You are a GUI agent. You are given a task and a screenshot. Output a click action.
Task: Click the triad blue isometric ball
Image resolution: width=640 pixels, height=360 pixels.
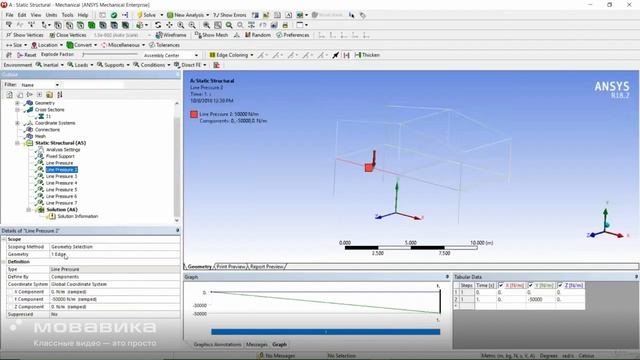point(607,225)
